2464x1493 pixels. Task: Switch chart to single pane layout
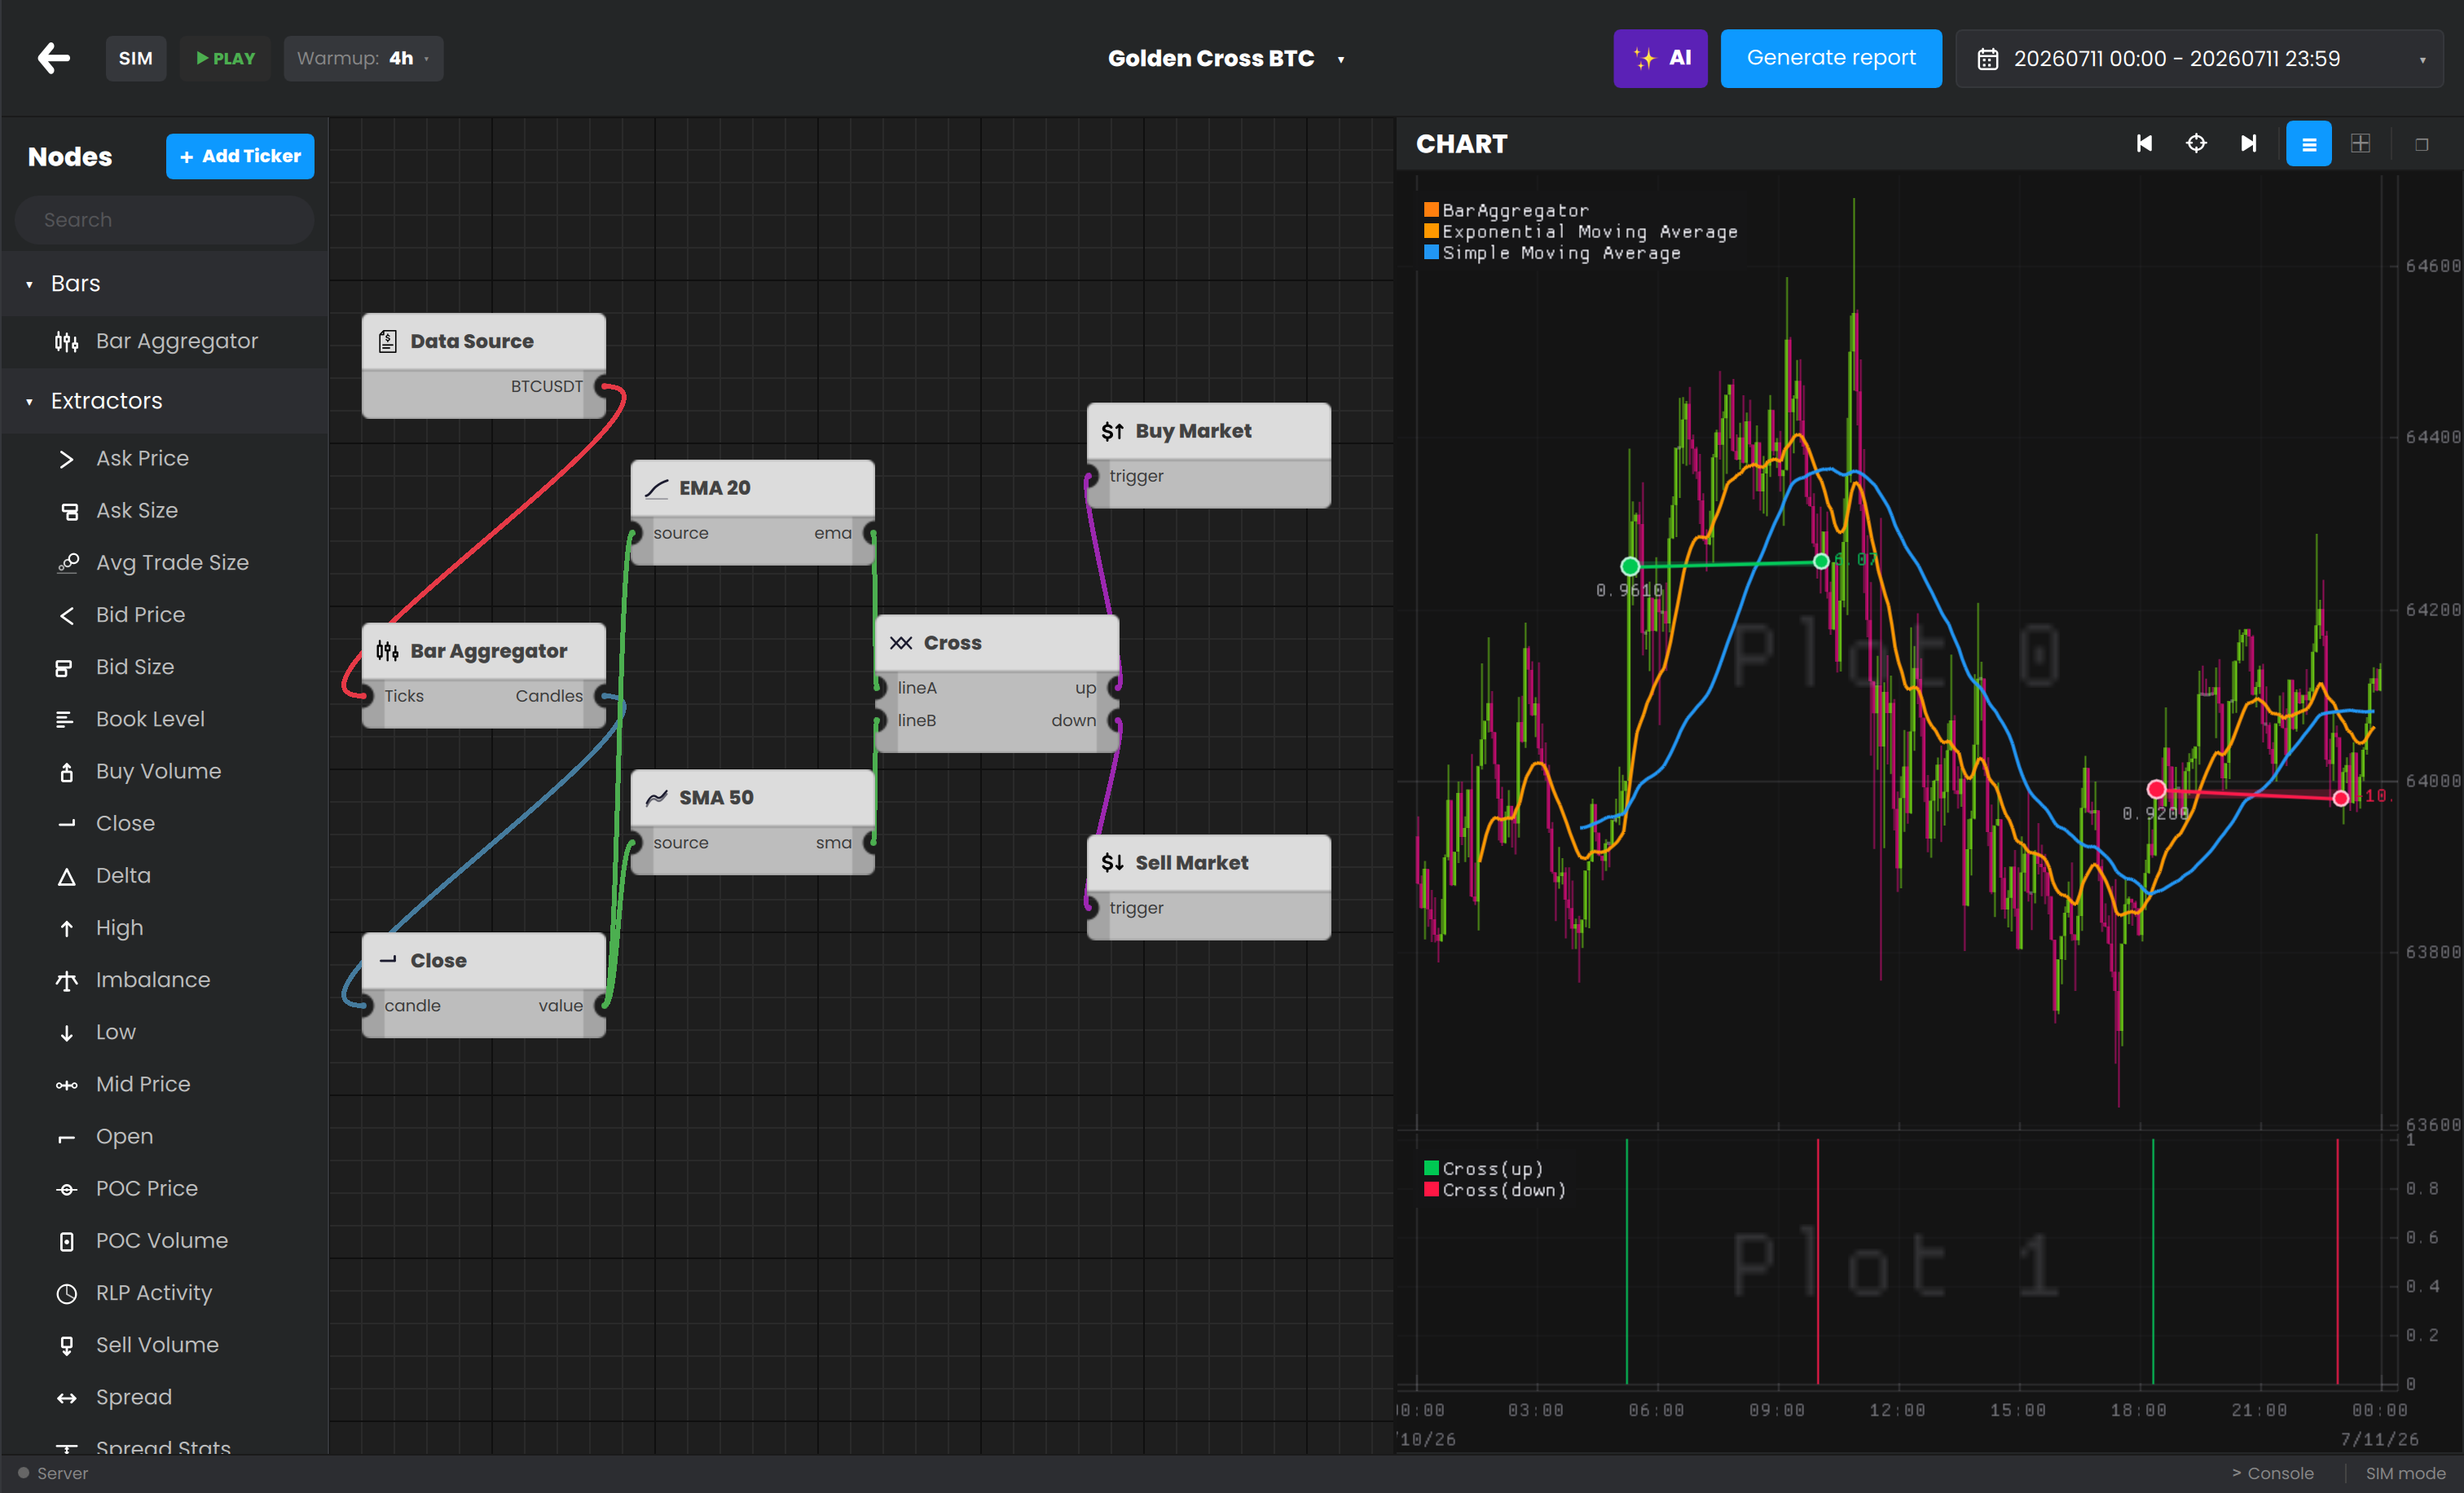pos(2421,144)
